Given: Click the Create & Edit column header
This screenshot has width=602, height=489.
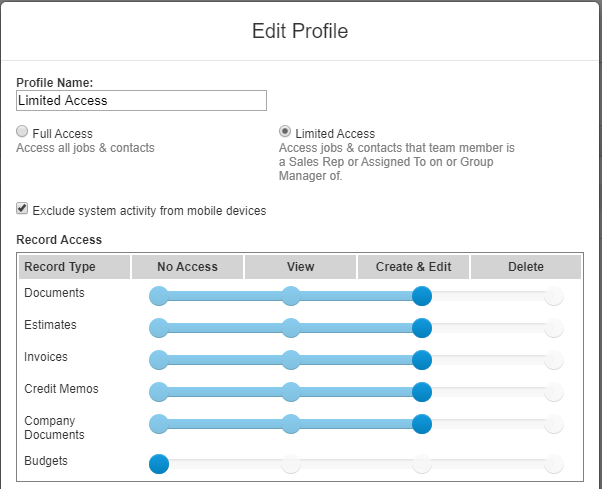Looking at the screenshot, I should pos(413,267).
